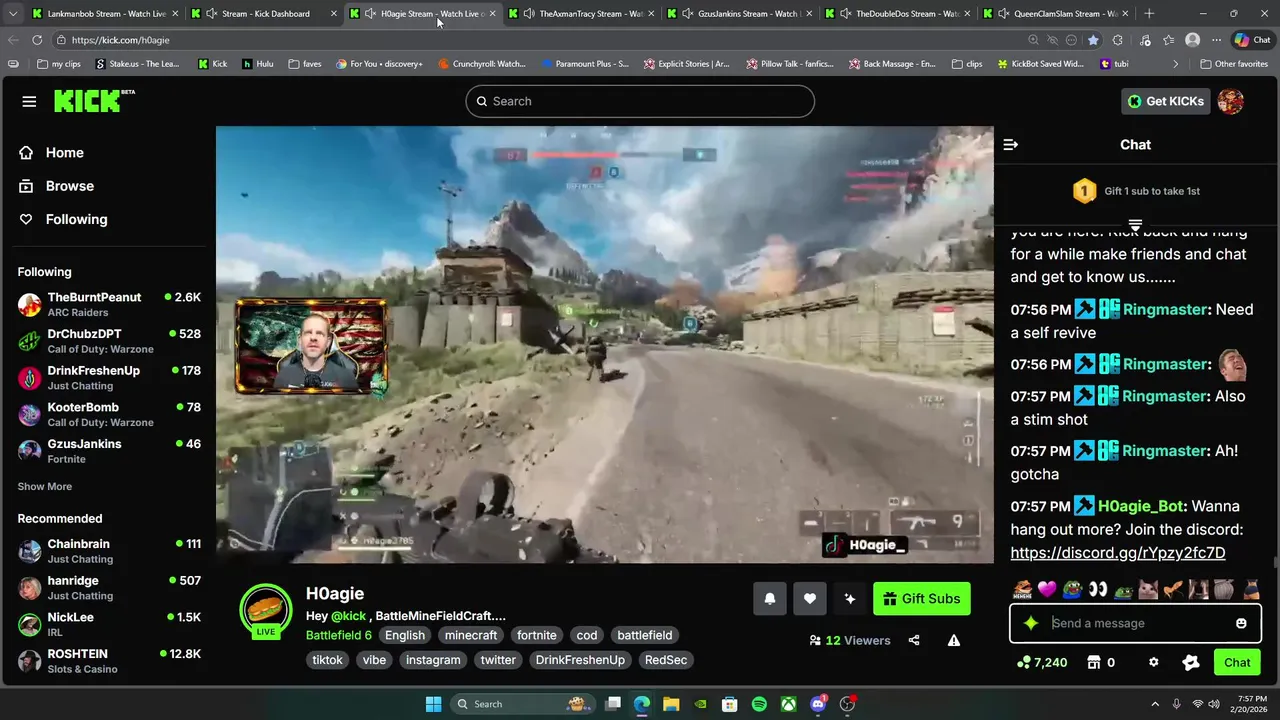Insert the pink heart emote
Image resolution: width=1280 pixels, height=720 pixels.
pyautogui.click(x=1047, y=590)
